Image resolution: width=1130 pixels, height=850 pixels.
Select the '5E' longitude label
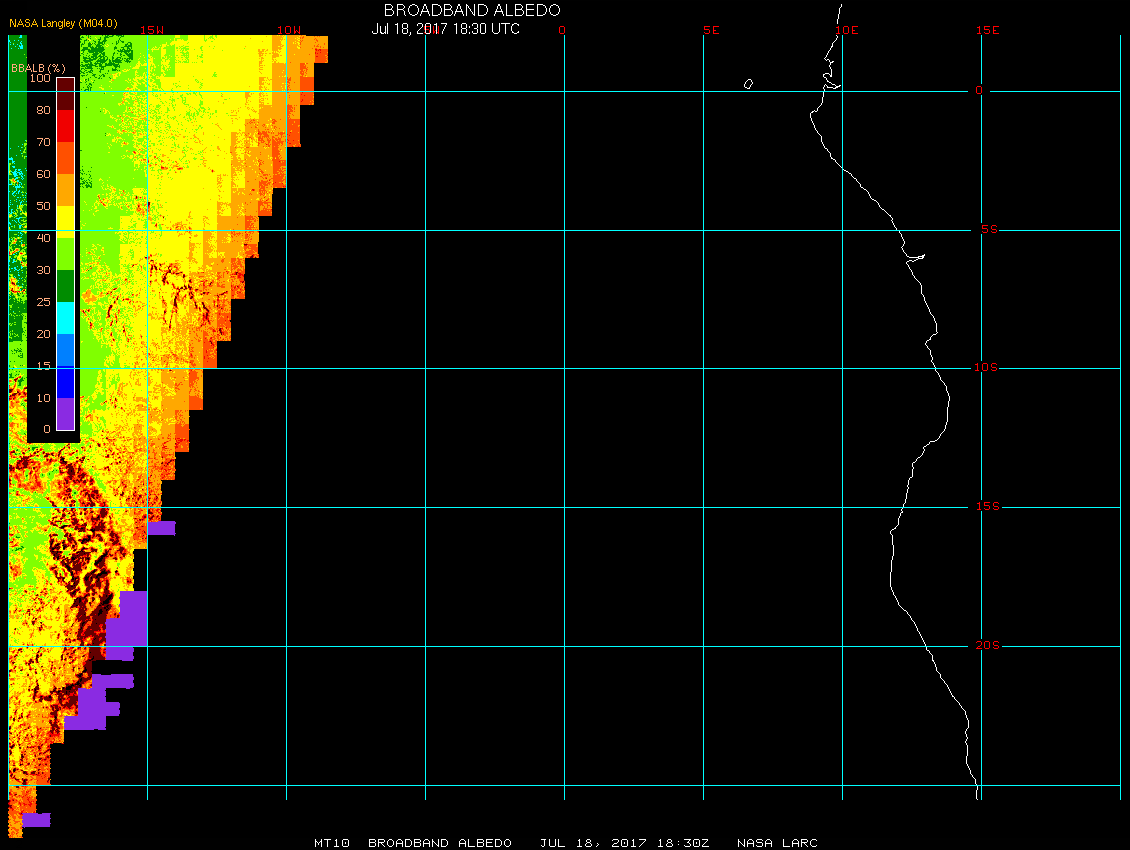(x=711, y=30)
